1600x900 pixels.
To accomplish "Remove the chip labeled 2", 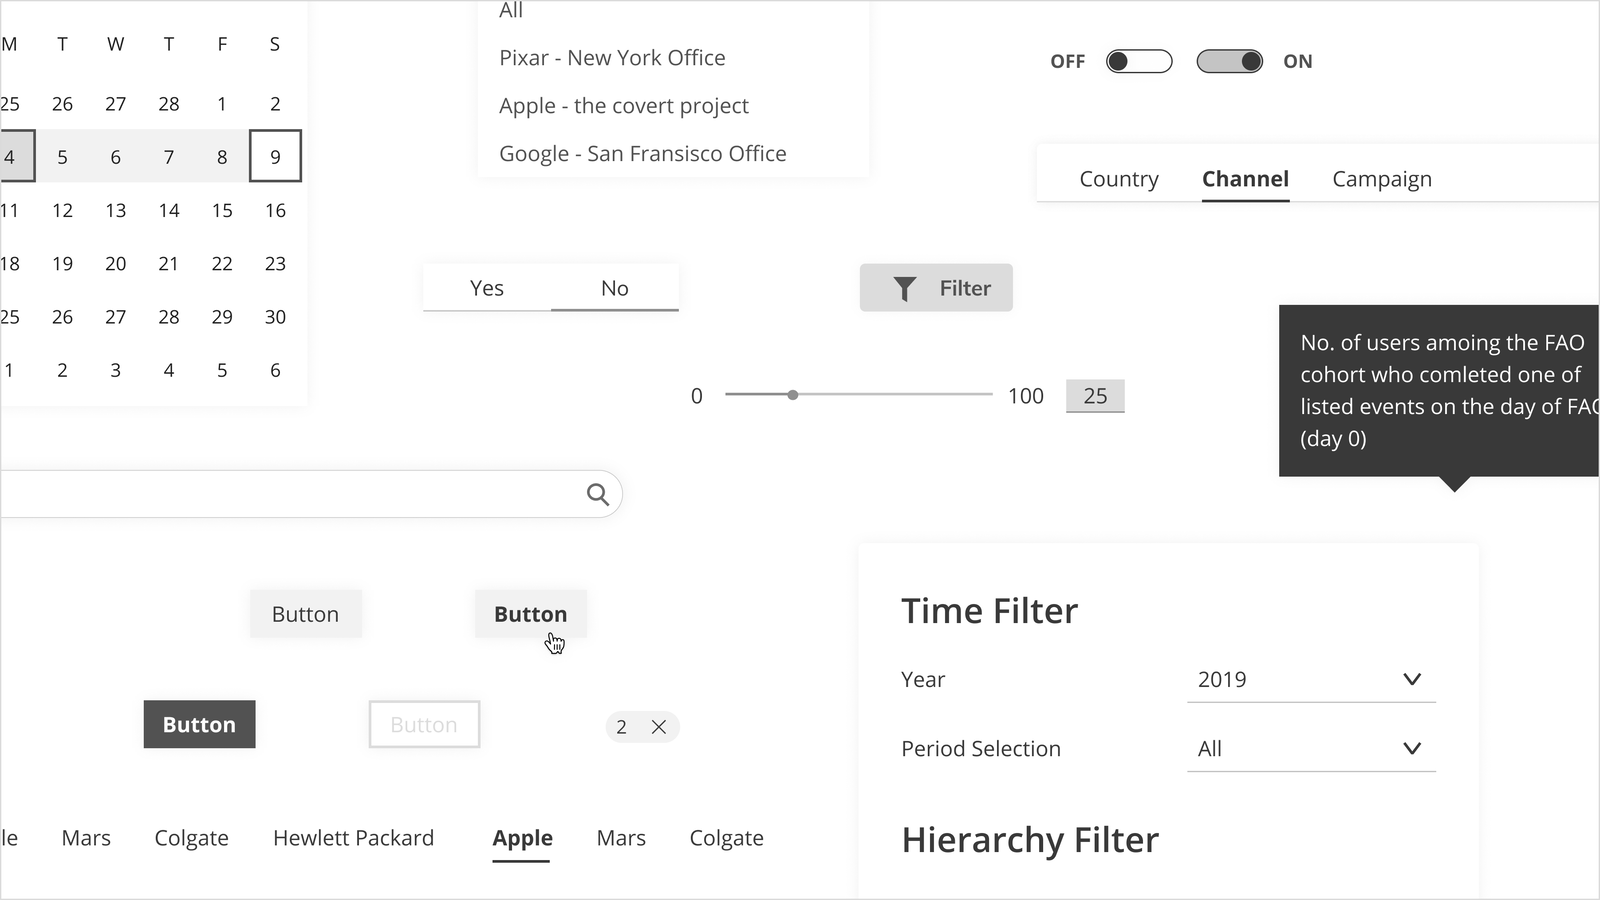I will (x=659, y=727).
